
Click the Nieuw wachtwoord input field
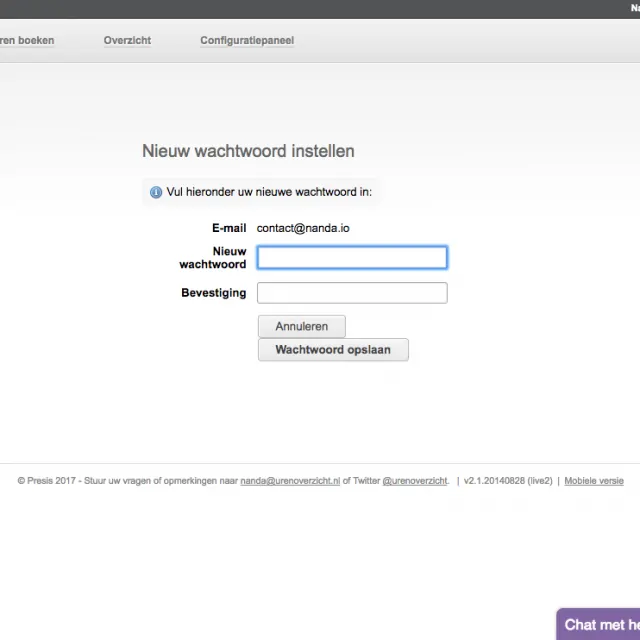pos(352,258)
